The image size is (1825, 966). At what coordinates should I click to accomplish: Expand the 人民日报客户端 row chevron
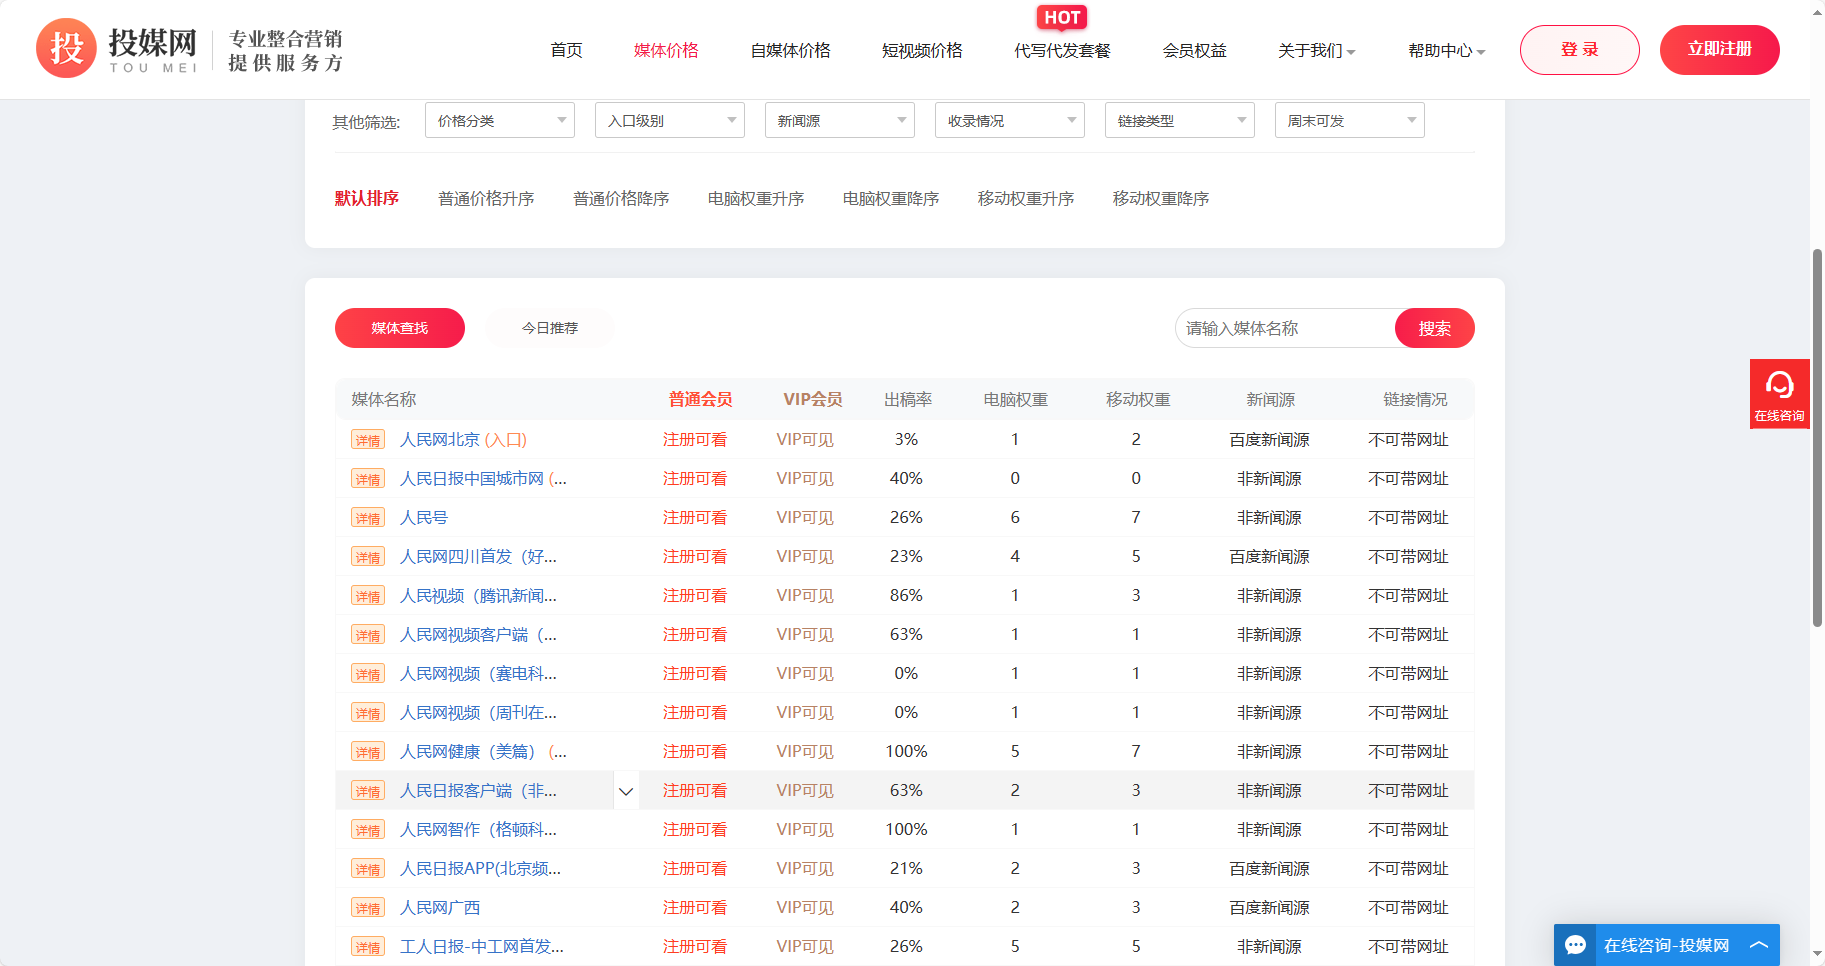click(626, 791)
